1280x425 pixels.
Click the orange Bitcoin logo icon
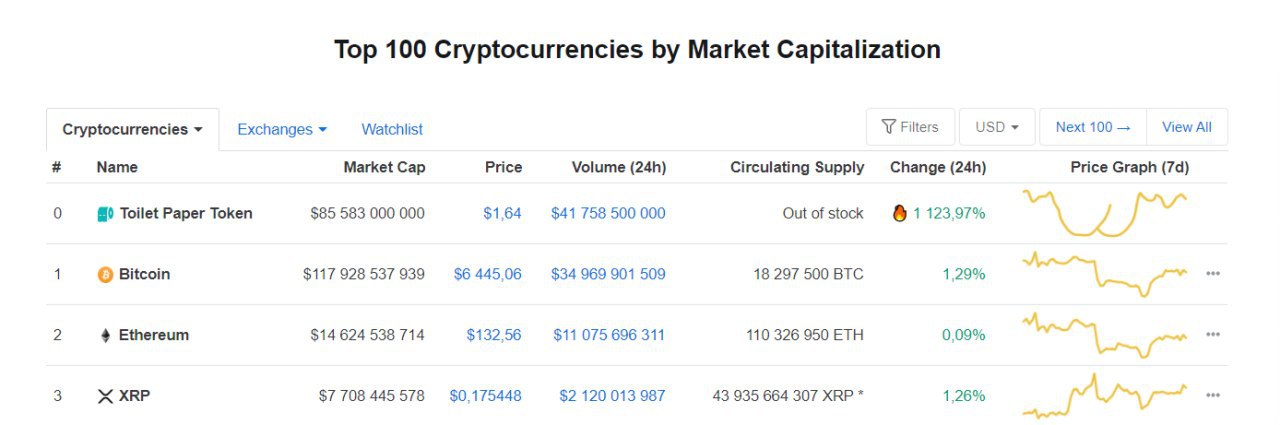[x=105, y=275]
